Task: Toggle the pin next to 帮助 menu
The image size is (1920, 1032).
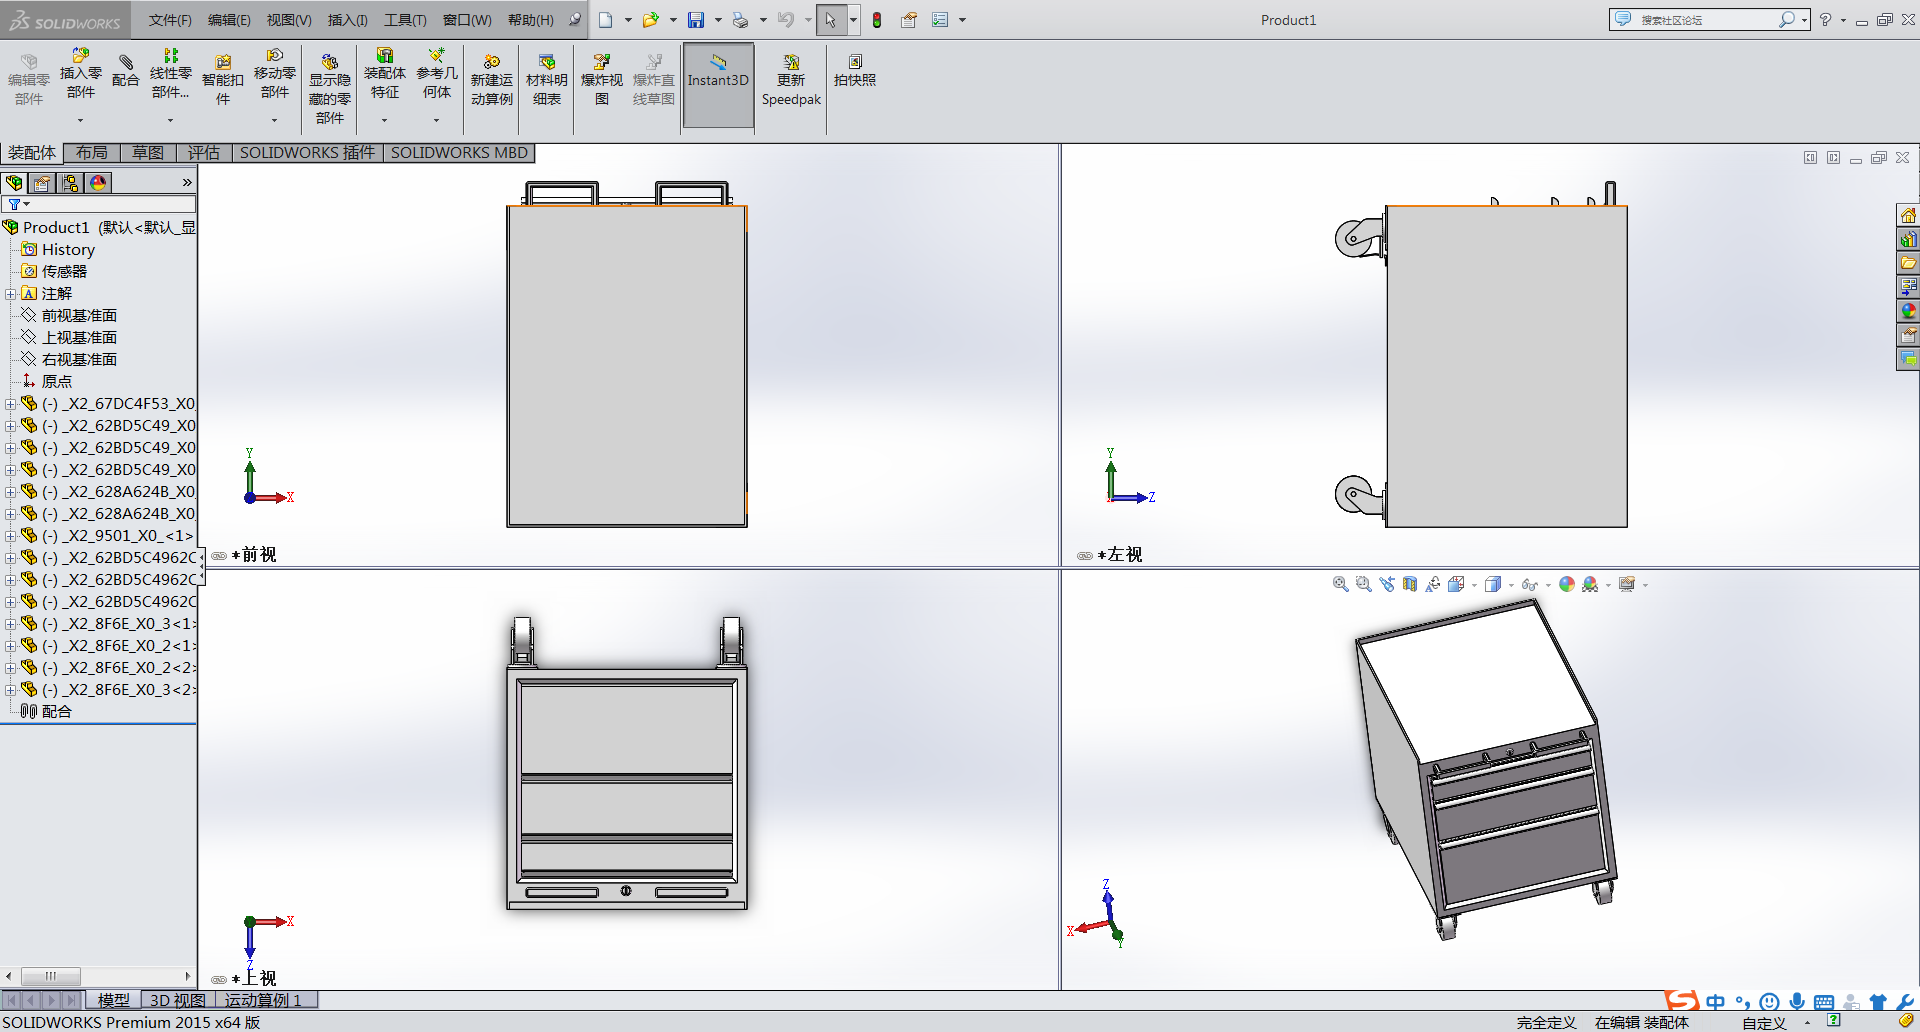Action: click(x=575, y=20)
